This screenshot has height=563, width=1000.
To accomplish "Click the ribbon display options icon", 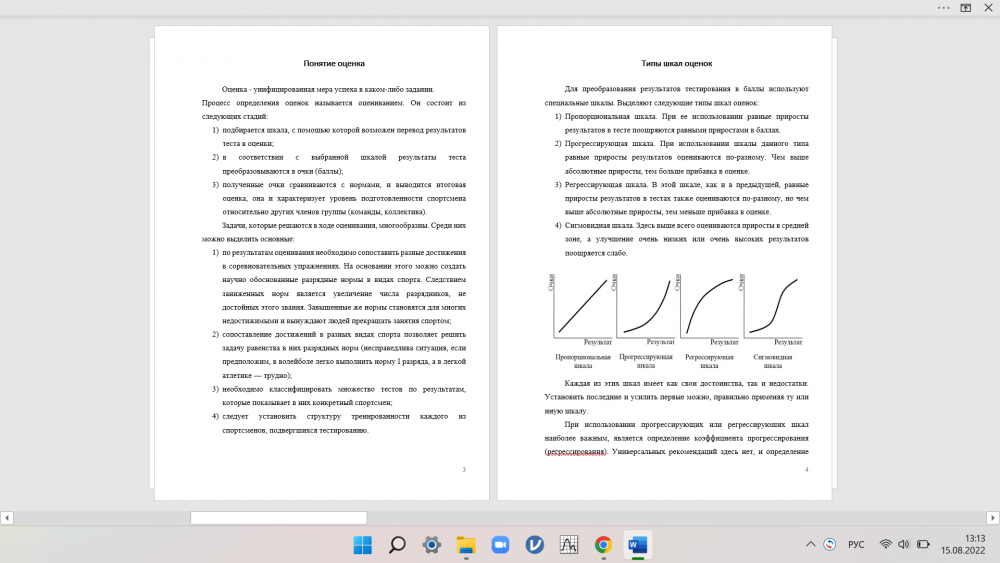I will [x=966, y=7].
